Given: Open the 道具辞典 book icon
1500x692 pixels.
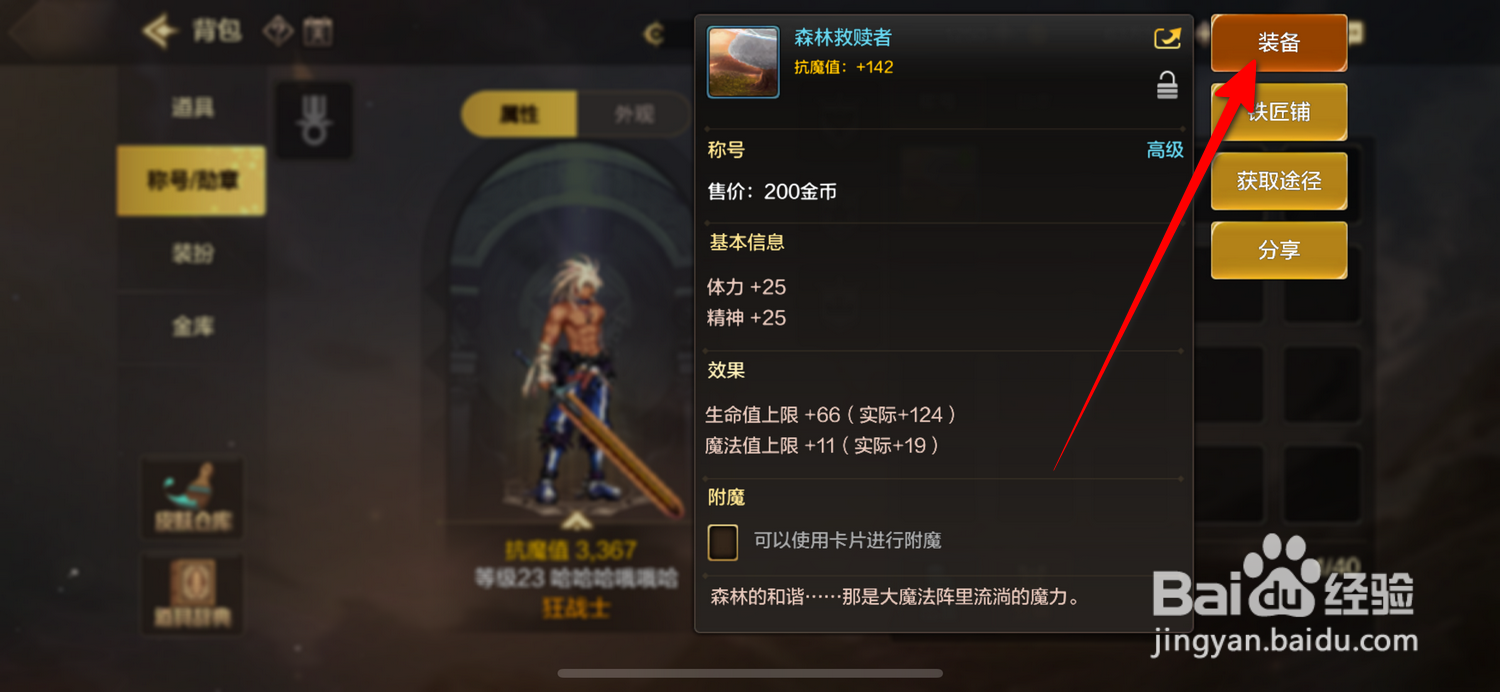Looking at the screenshot, I should [192, 592].
